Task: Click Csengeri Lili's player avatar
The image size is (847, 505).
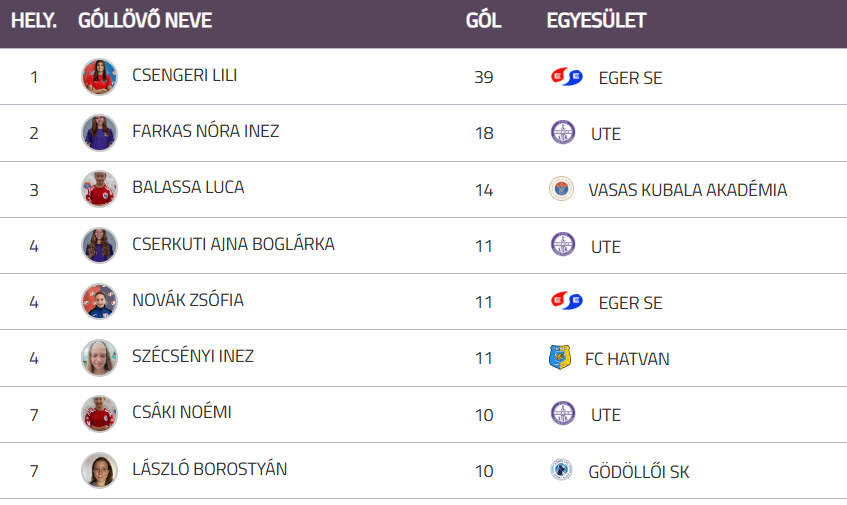Action: click(99, 77)
